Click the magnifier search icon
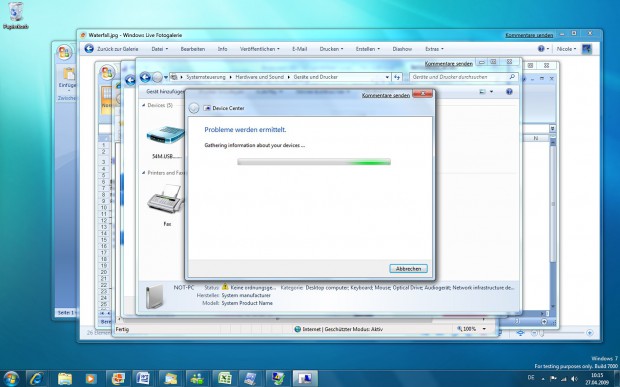The width and height of the screenshot is (620, 387). 512,77
